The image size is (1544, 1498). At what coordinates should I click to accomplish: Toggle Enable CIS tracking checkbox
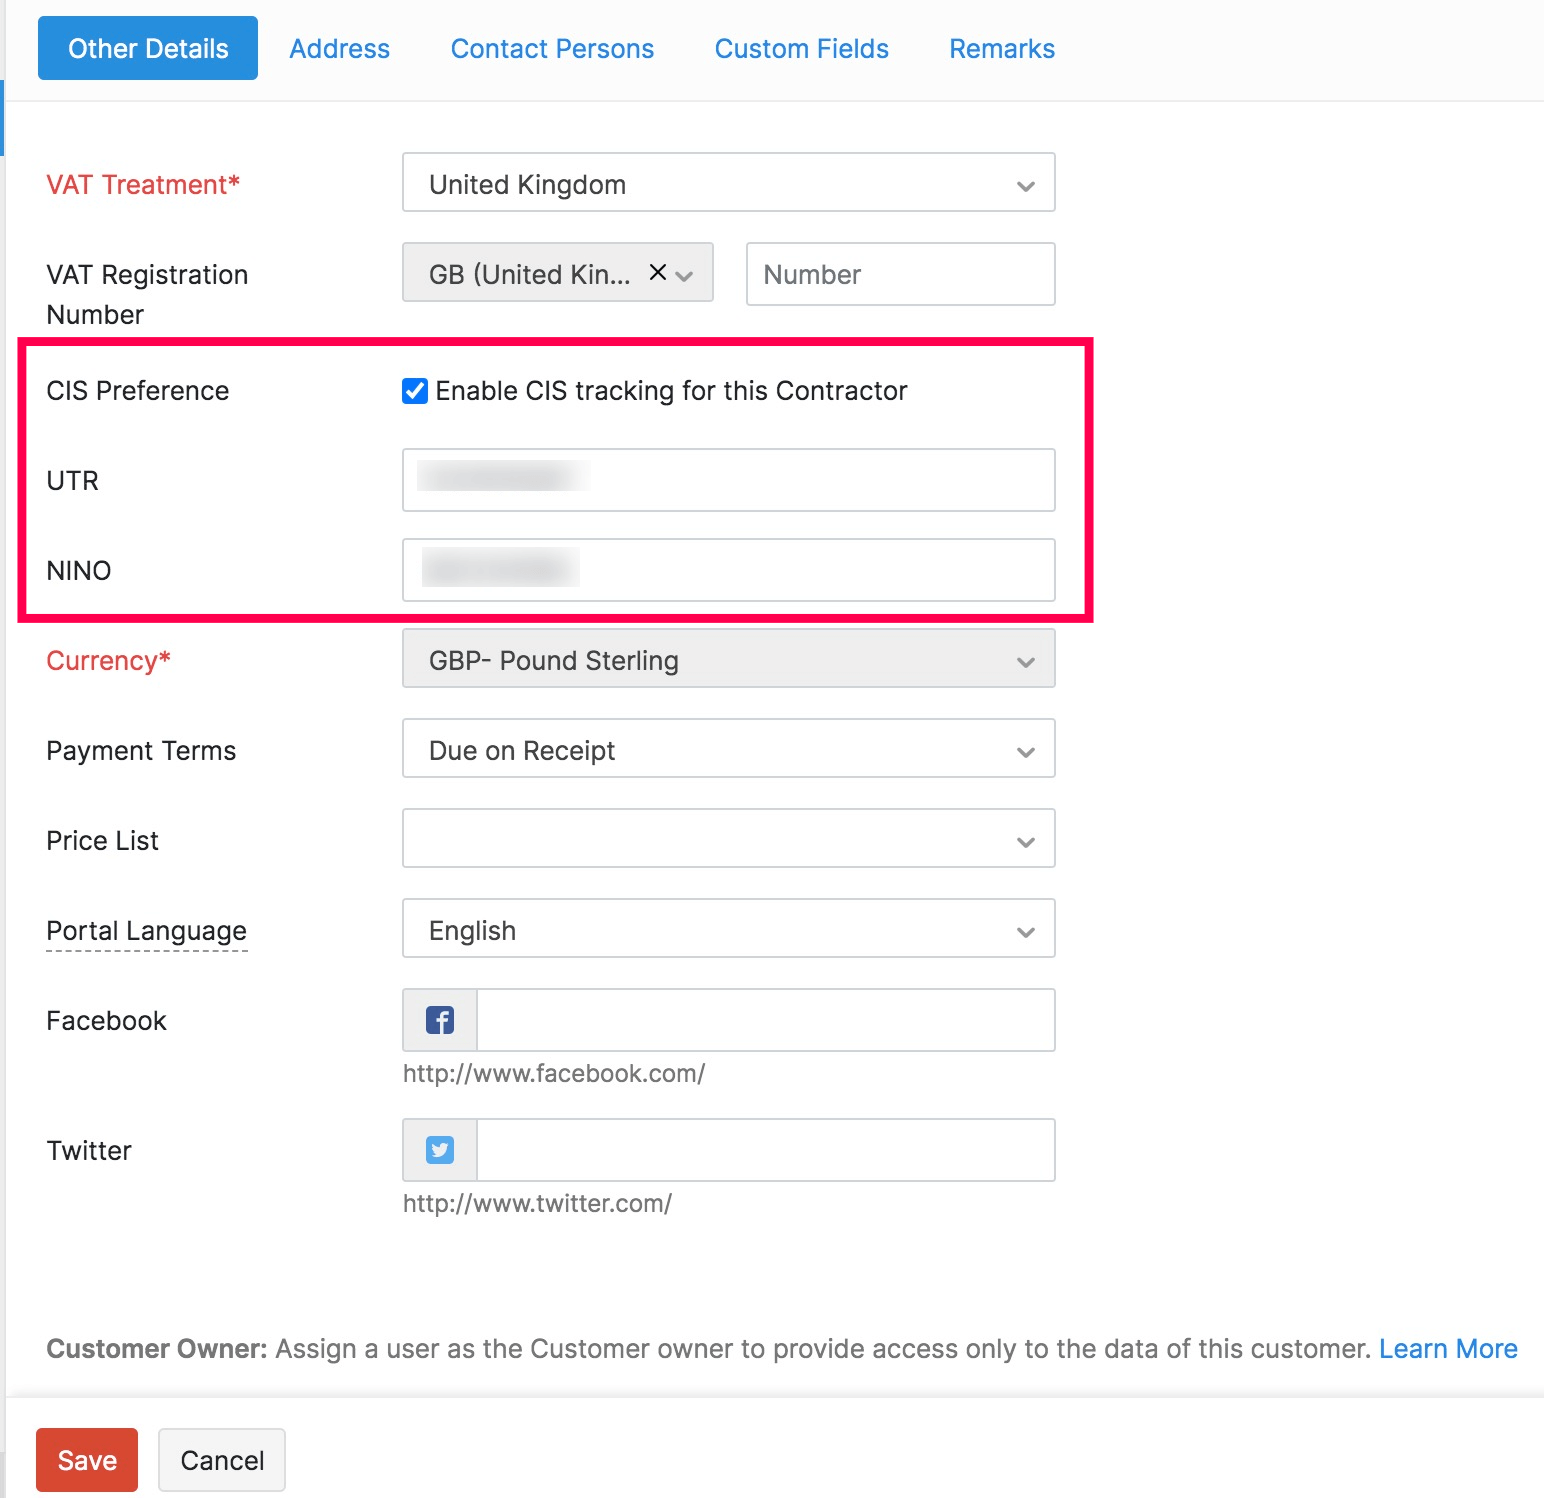point(415,391)
